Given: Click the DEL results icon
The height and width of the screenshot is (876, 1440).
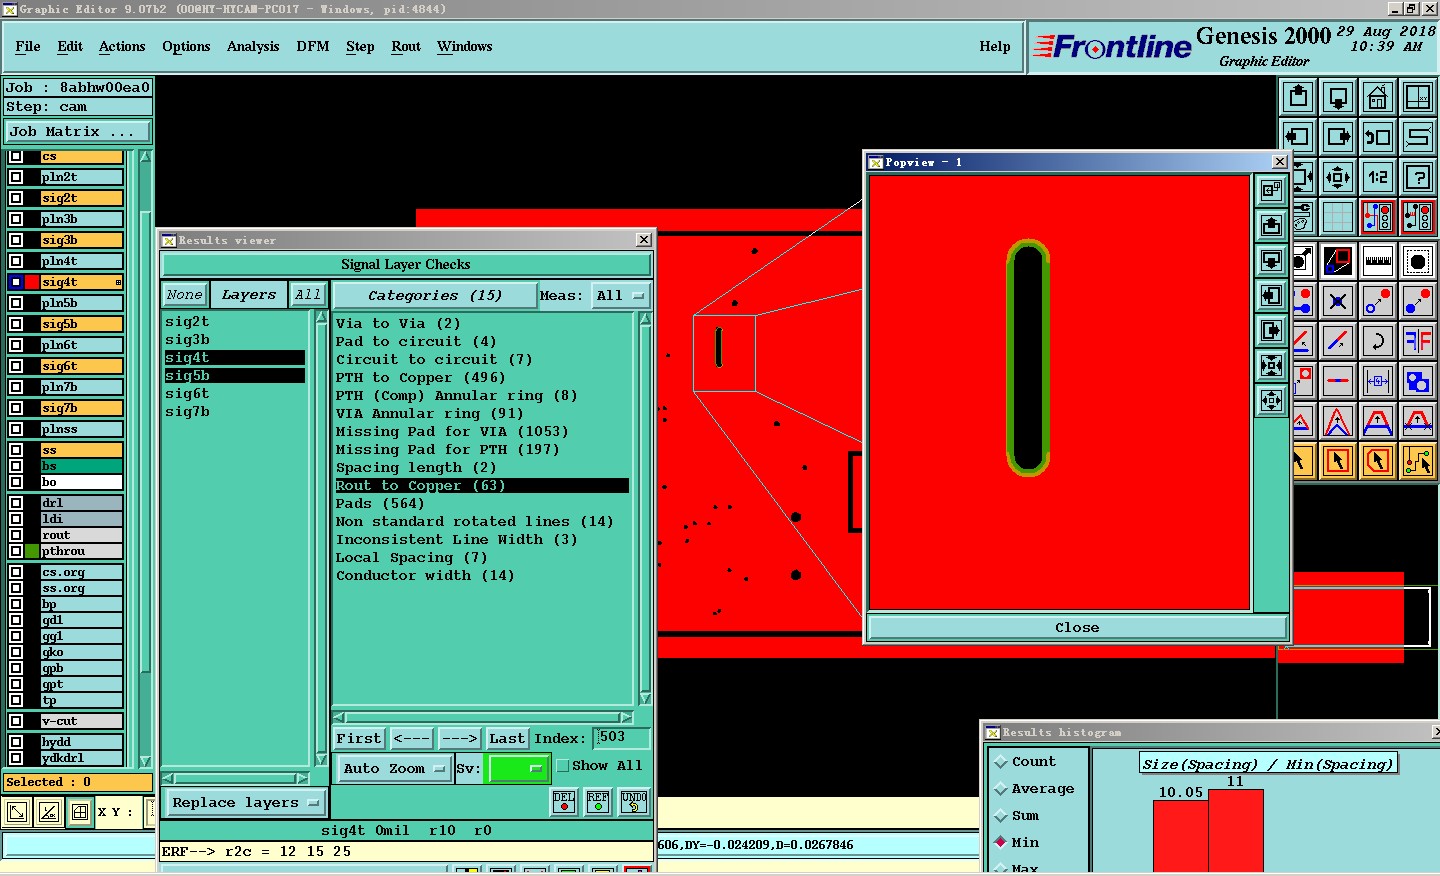Looking at the screenshot, I should click(x=564, y=802).
